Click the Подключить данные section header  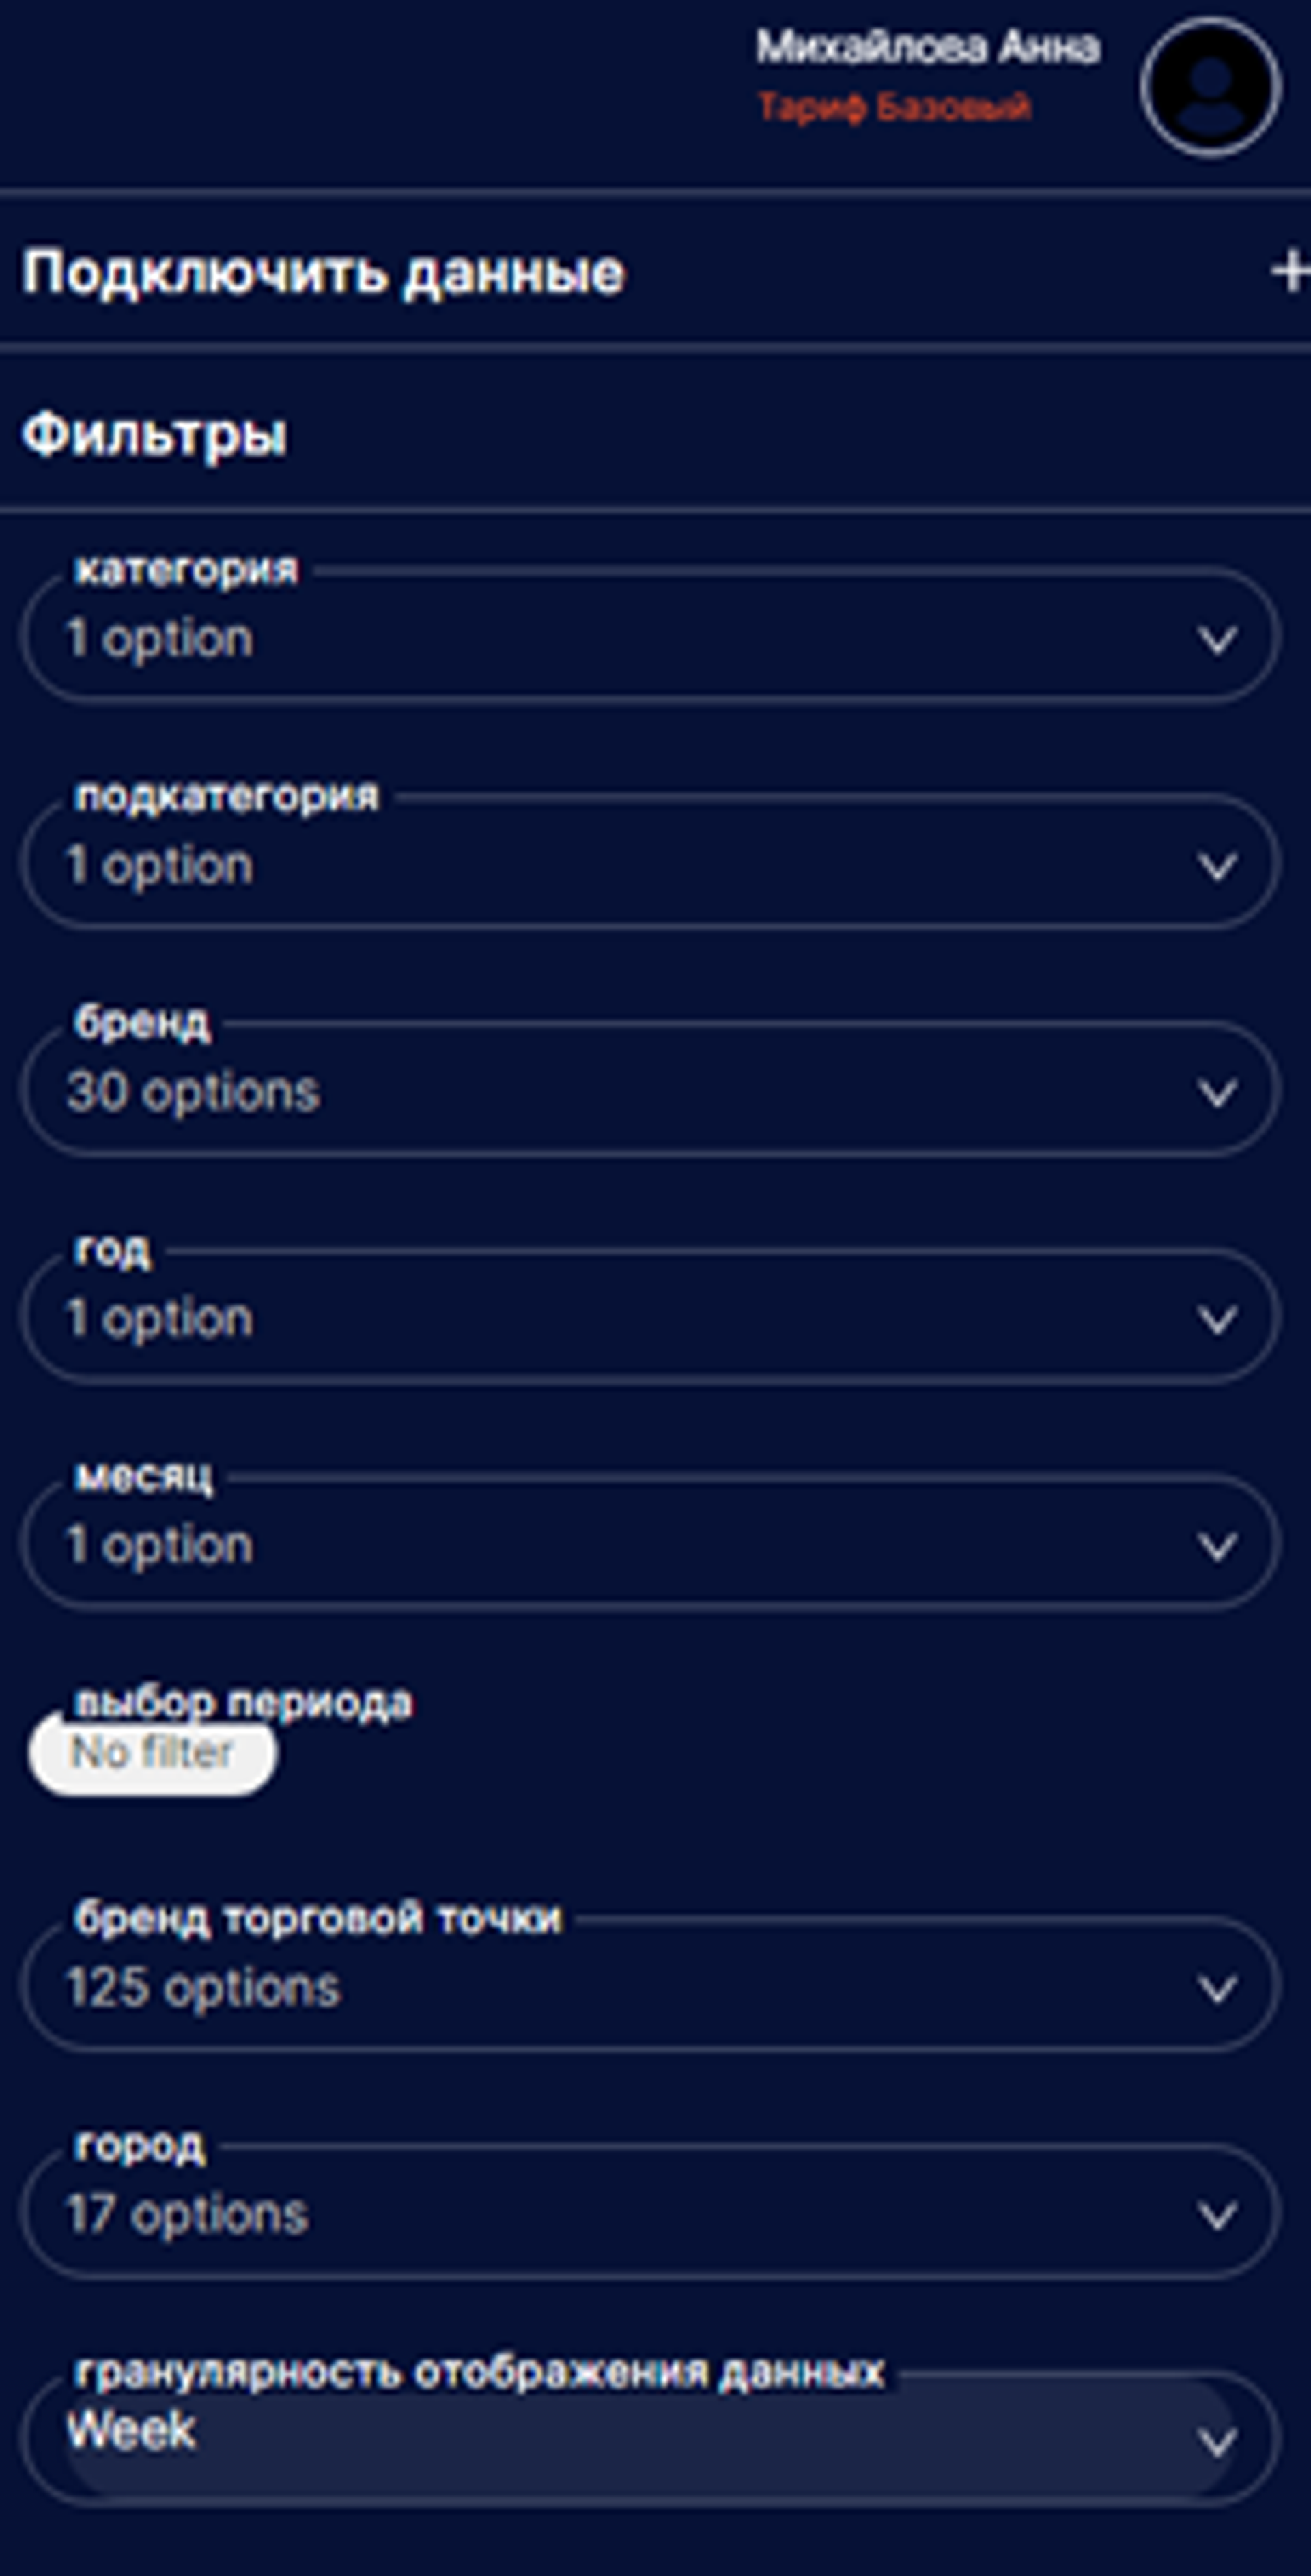pos(323,272)
